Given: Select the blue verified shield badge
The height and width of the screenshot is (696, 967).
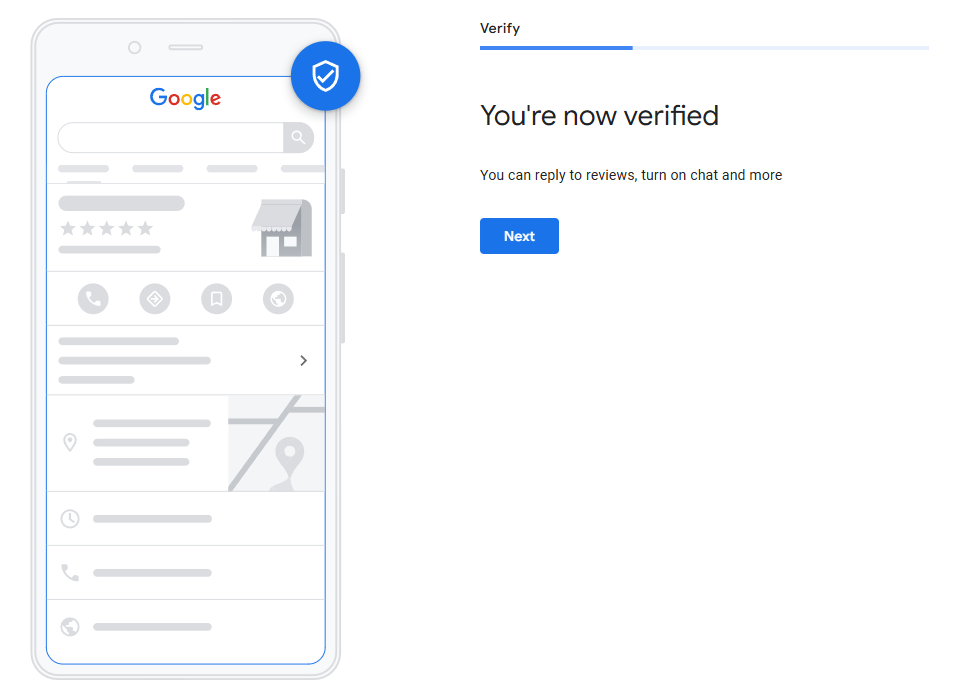Looking at the screenshot, I should click(x=325, y=75).
